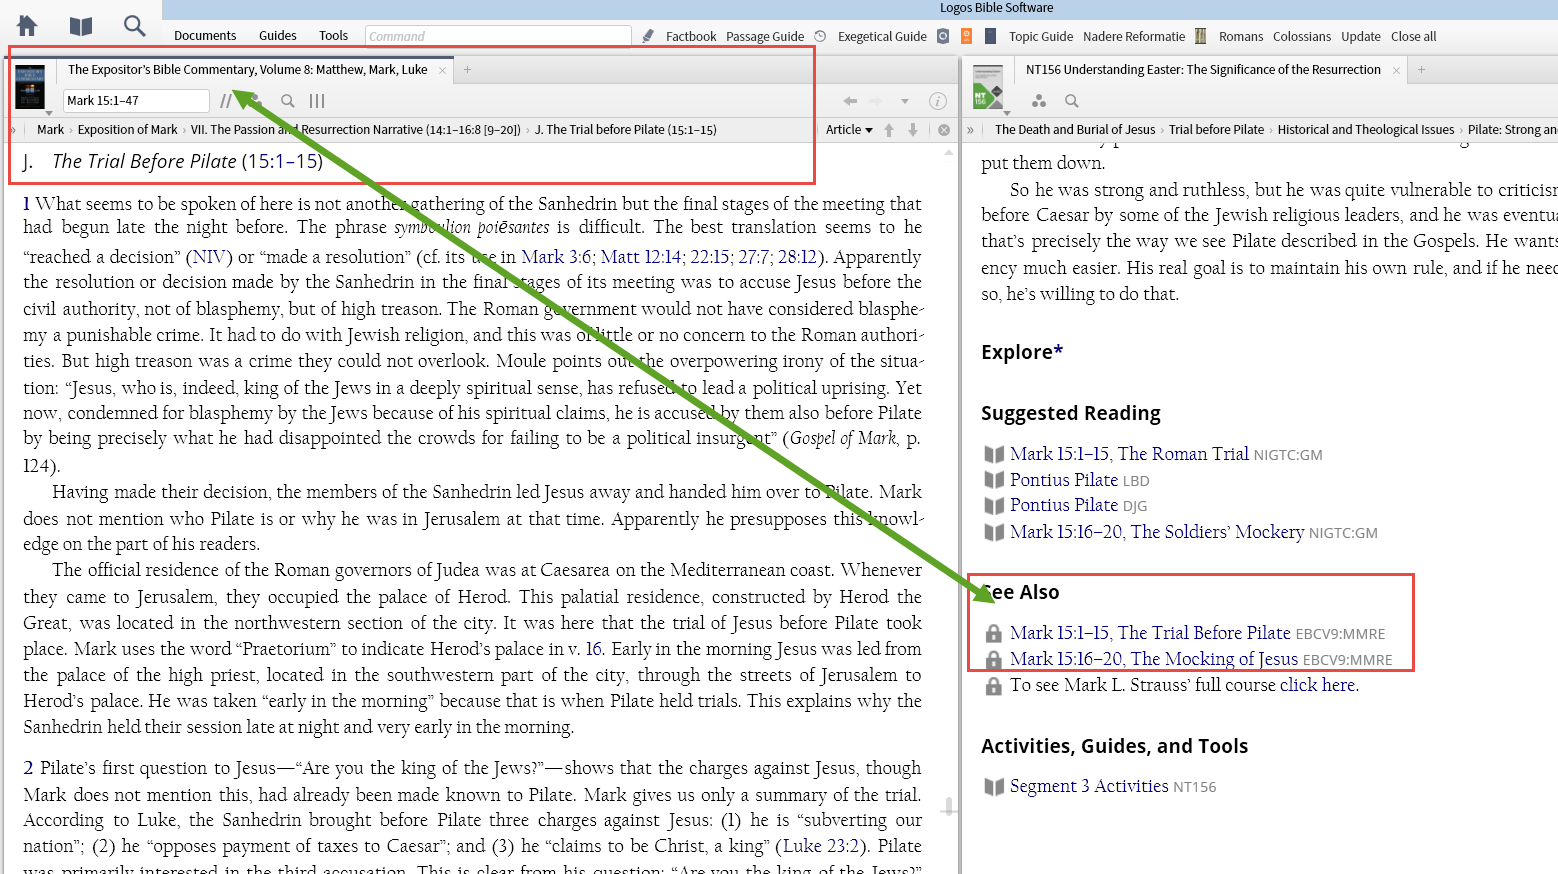Click the book icon beside Pontius Pilate DJG
This screenshot has width=1558, height=874.
994,506
